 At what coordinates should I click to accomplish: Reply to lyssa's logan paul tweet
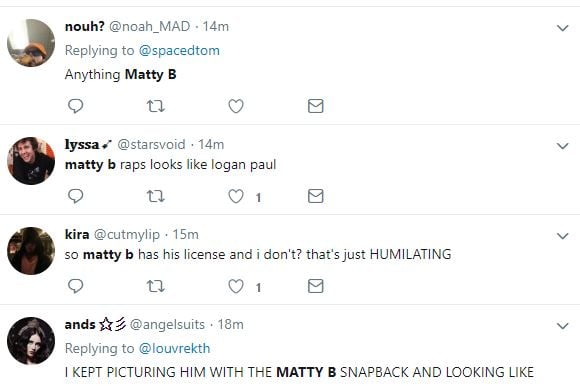click(75, 196)
